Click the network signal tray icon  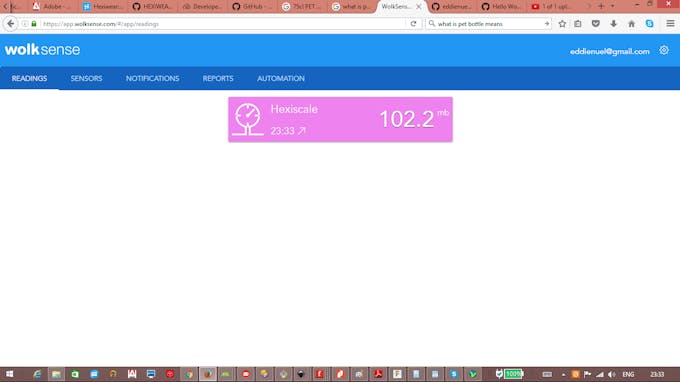click(x=599, y=374)
